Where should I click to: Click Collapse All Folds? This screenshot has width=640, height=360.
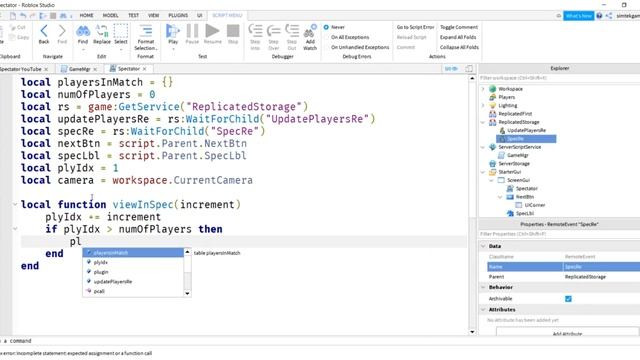click(459, 47)
